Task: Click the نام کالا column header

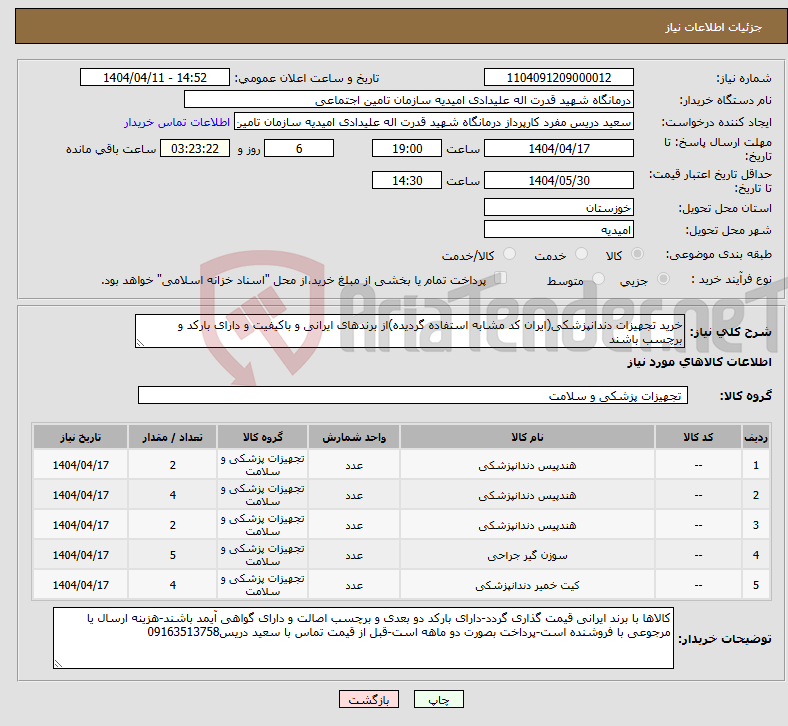Action: [527, 437]
